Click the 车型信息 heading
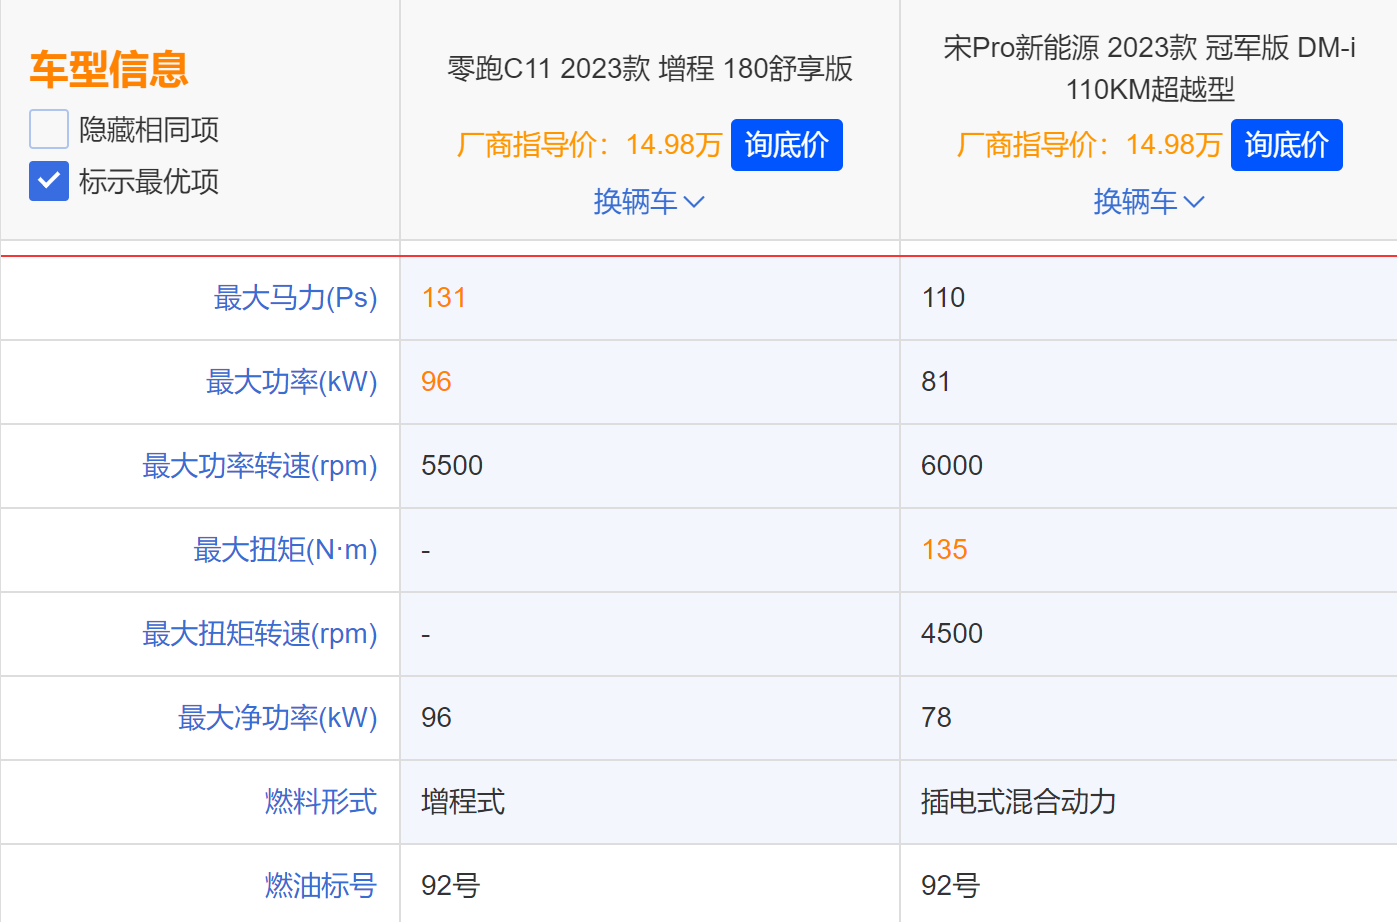This screenshot has height=922, width=1397. click(109, 69)
